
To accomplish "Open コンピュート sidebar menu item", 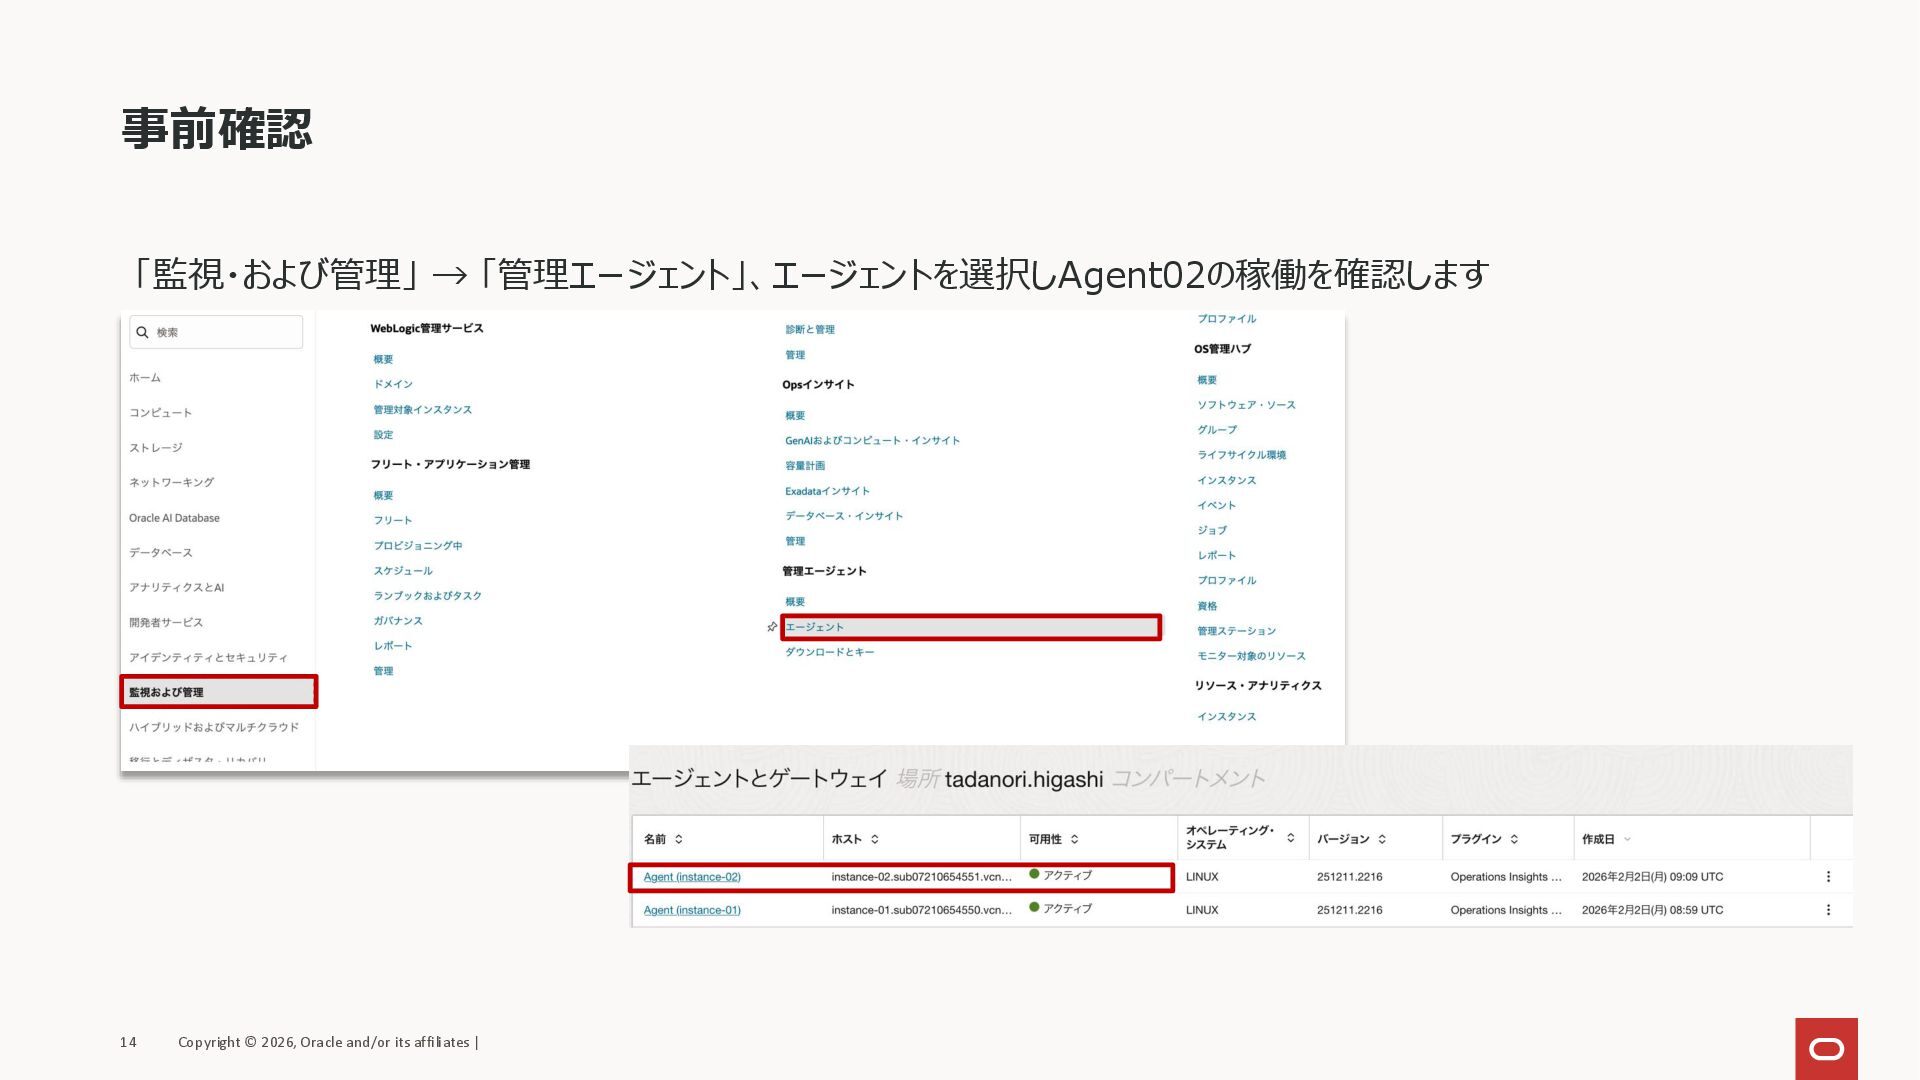I will 160,413.
